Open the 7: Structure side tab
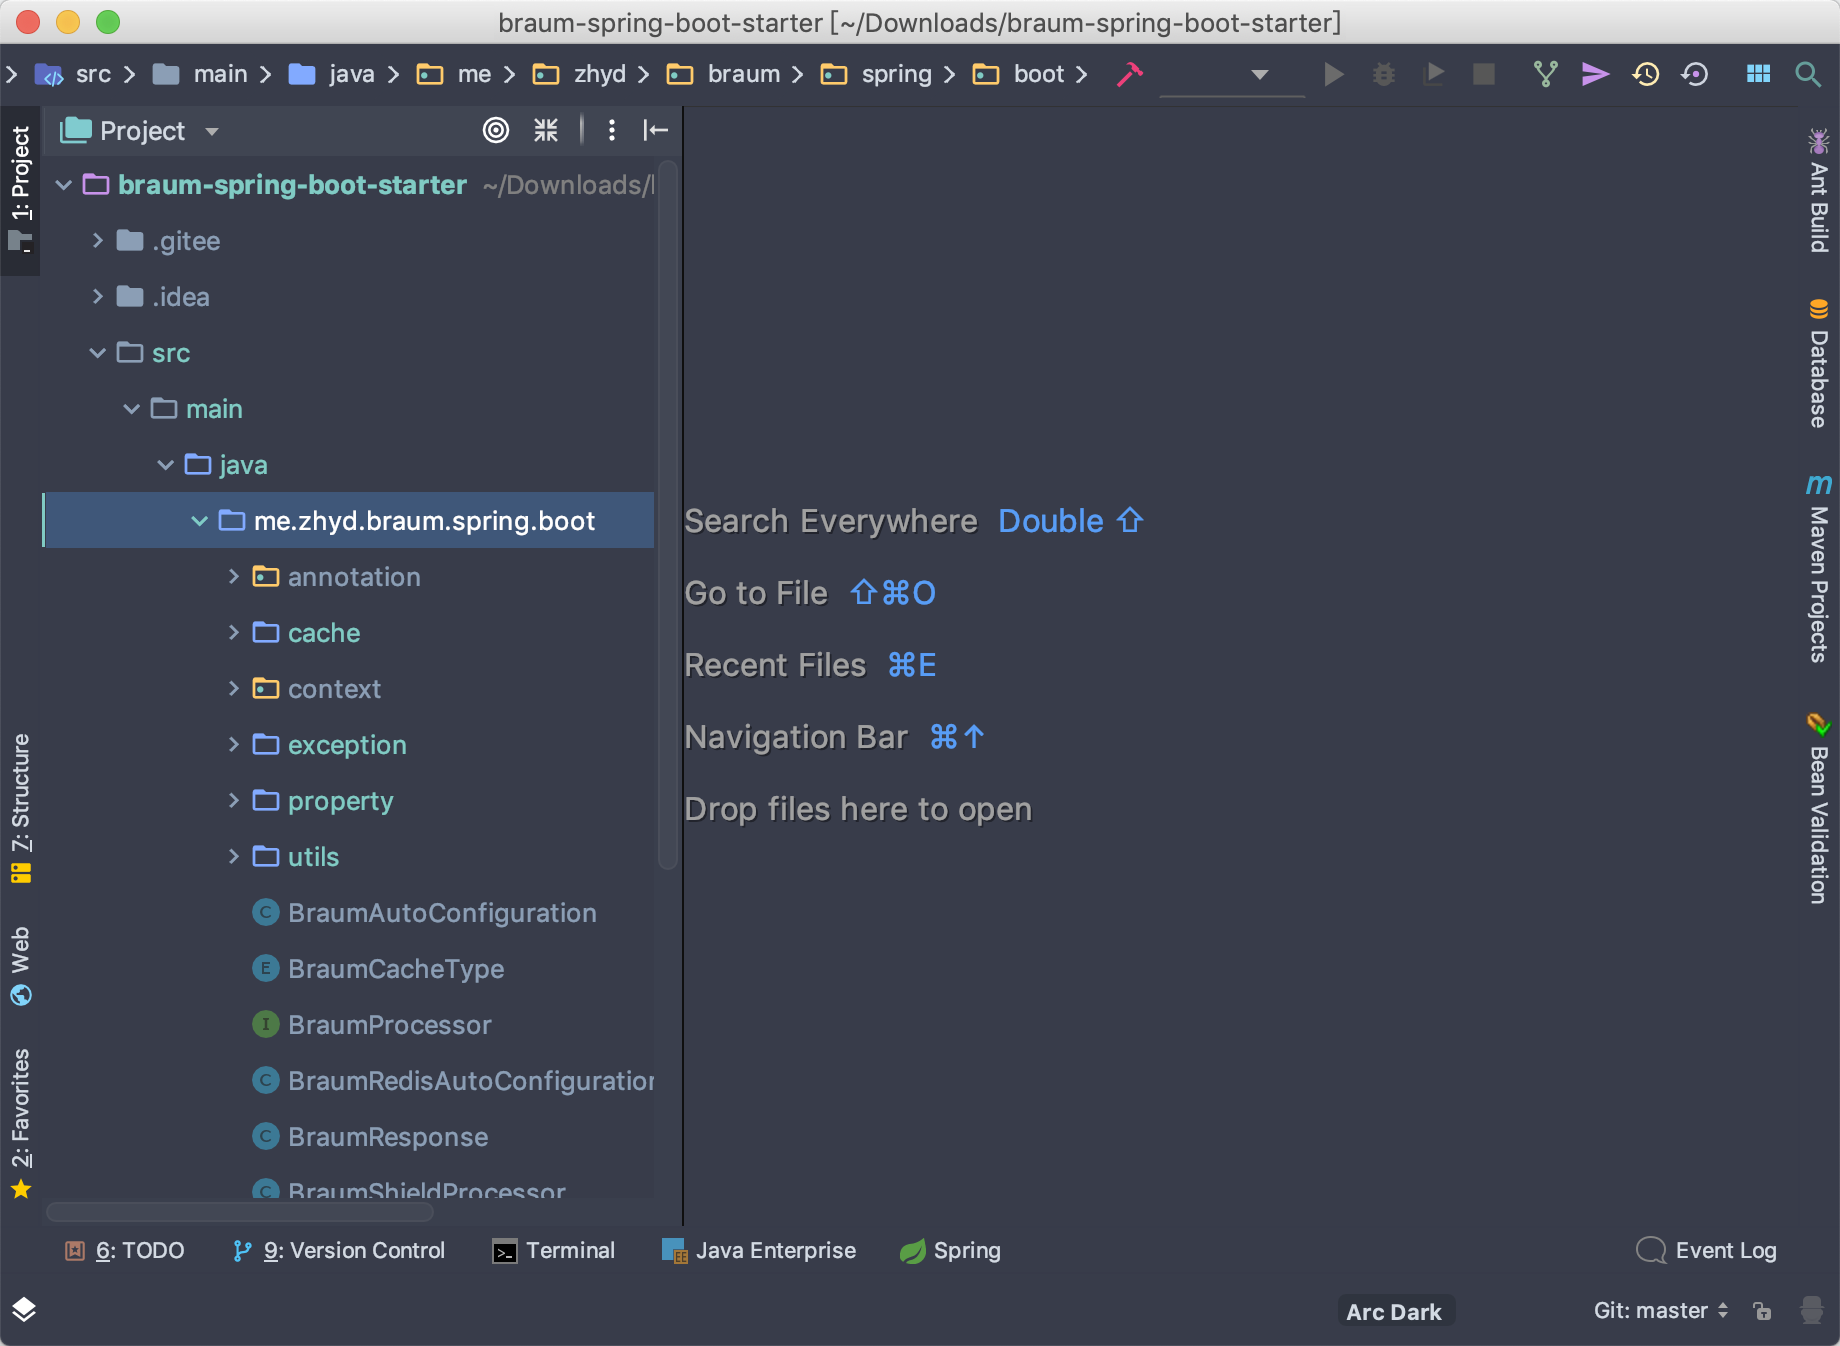The height and width of the screenshot is (1346, 1840). [x=20, y=808]
